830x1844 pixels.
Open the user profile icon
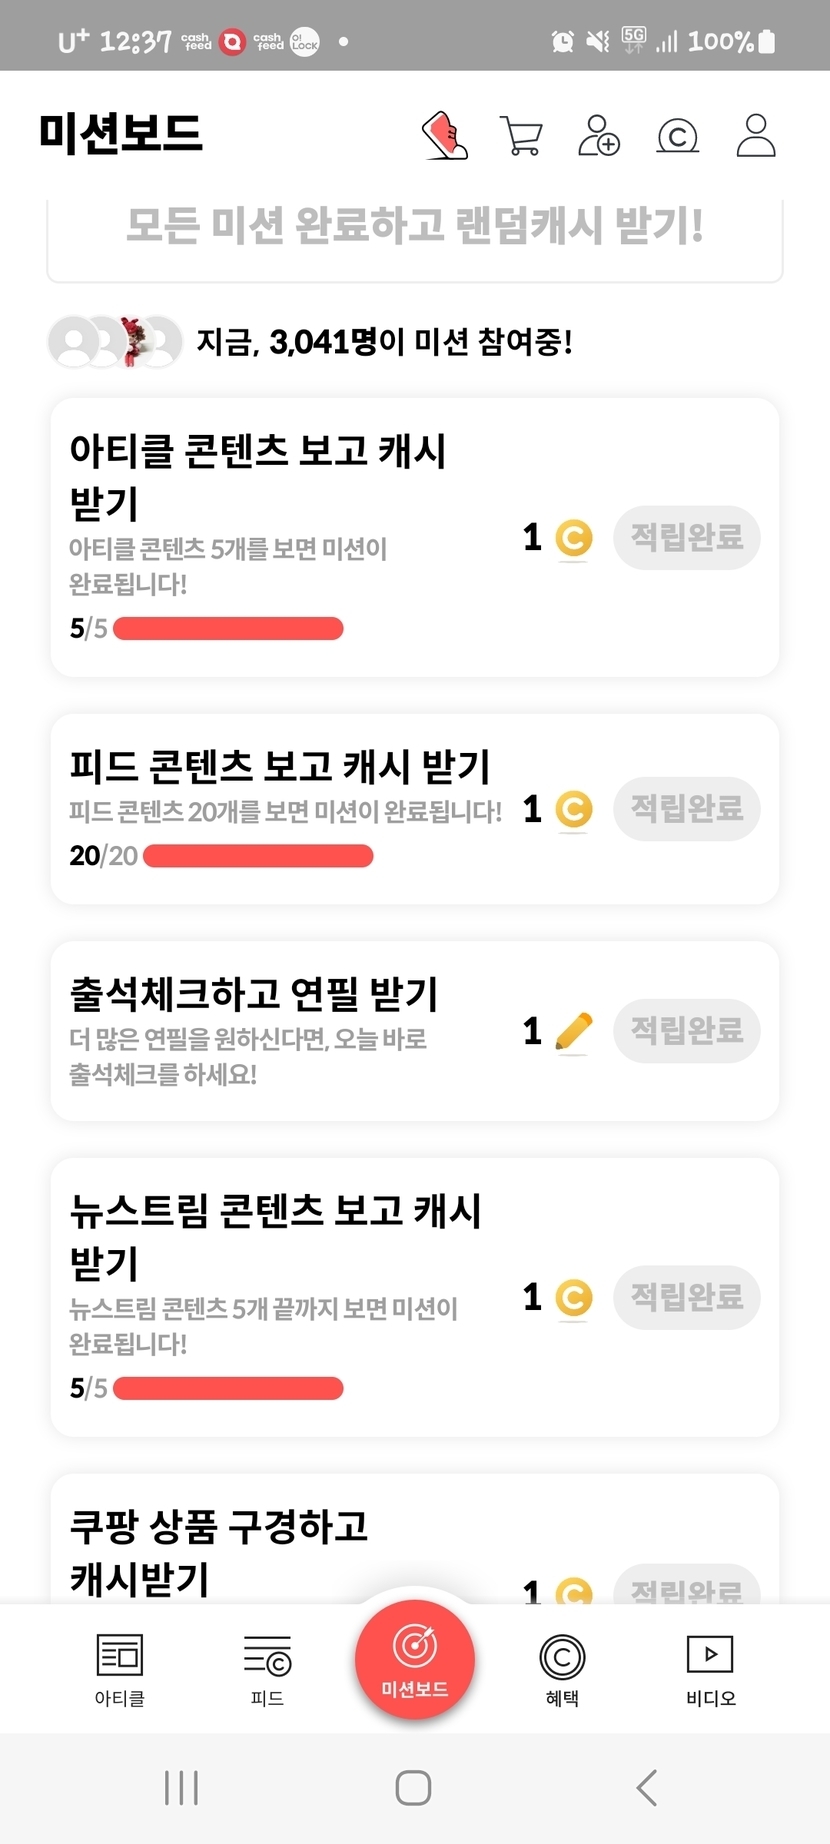pos(756,135)
